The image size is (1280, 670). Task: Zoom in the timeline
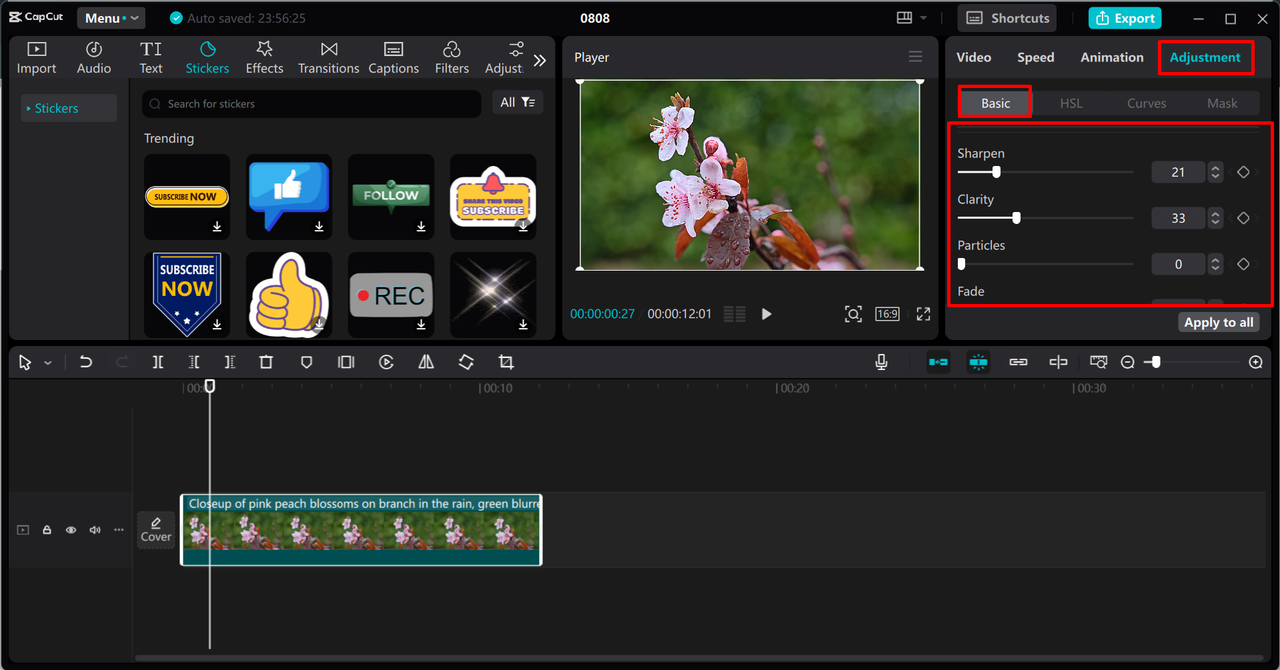[x=1256, y=362]
